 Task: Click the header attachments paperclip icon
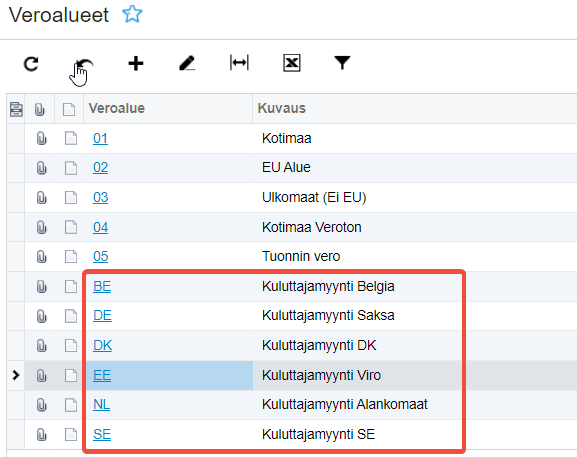coord(40,109)
